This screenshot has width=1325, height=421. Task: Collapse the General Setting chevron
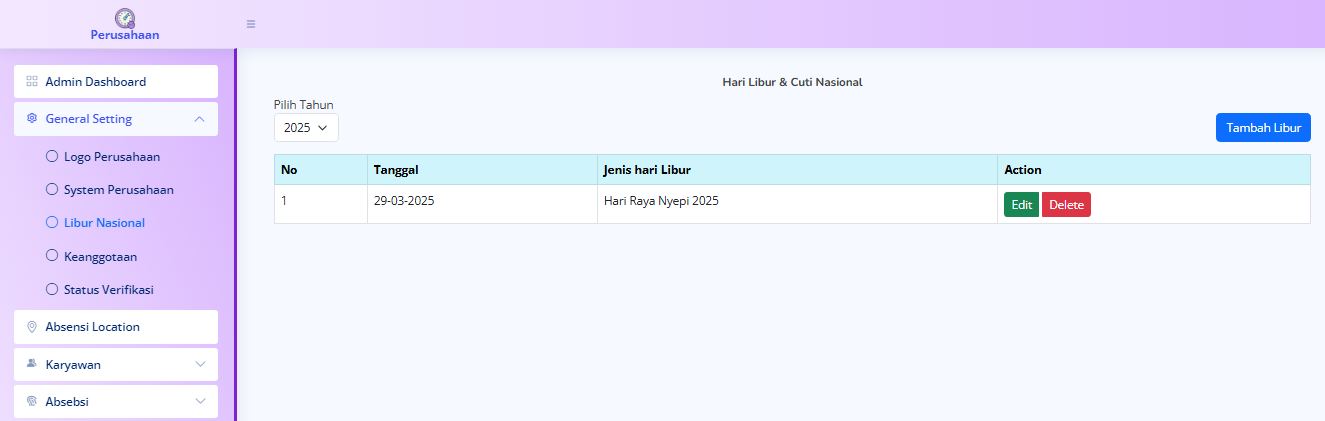200,119
